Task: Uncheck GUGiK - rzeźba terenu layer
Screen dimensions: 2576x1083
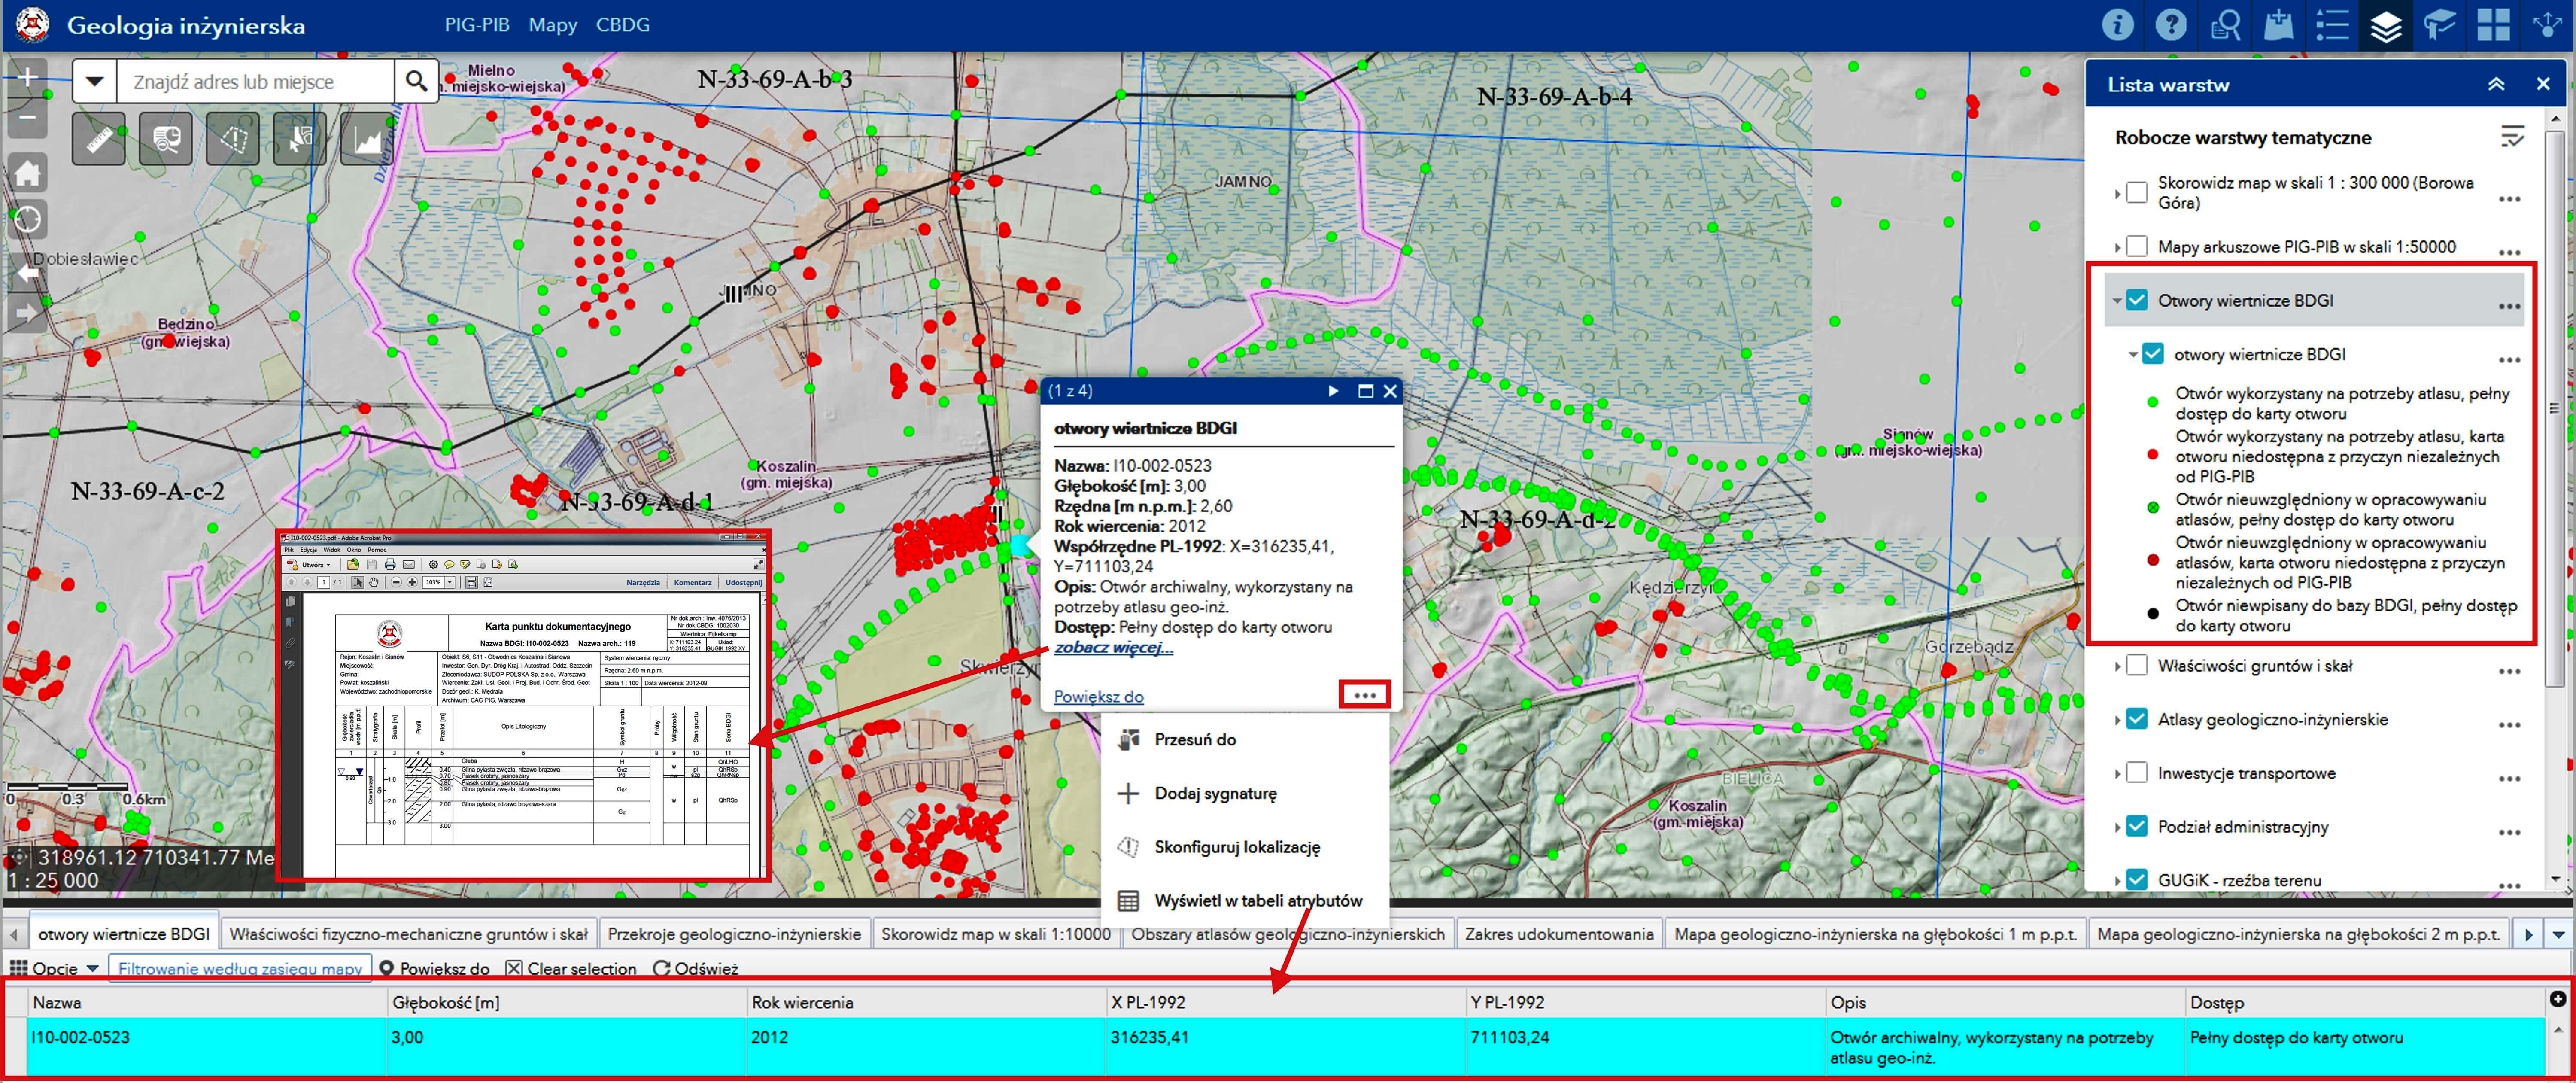Action: (x=2137, y=880)
